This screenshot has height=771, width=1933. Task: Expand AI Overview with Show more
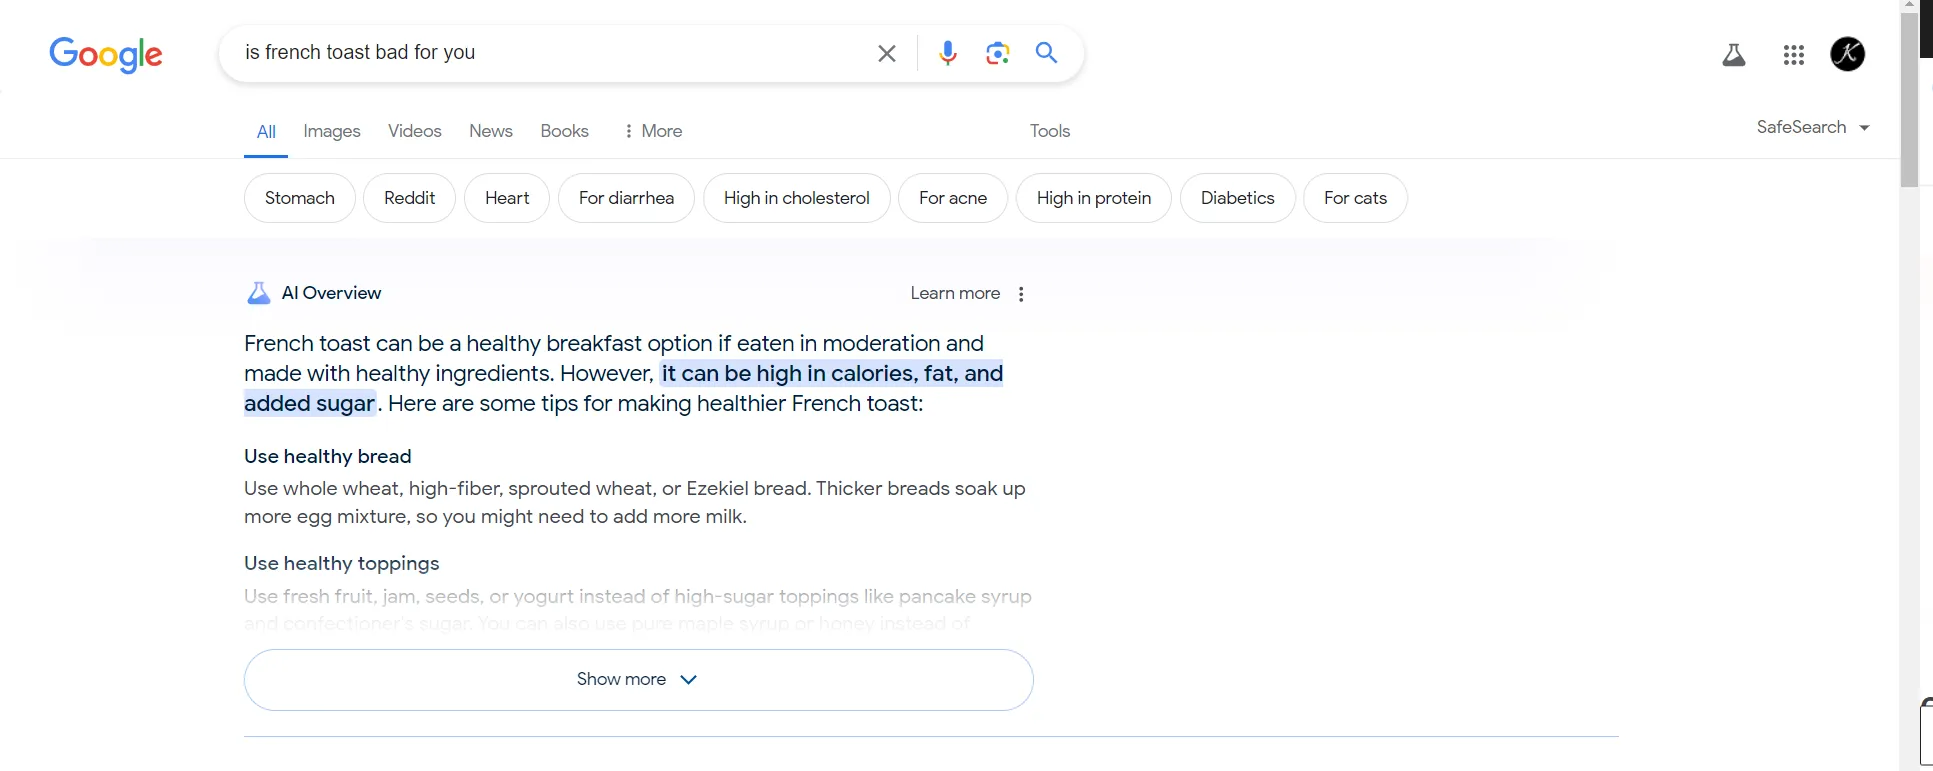click(638, 680)
